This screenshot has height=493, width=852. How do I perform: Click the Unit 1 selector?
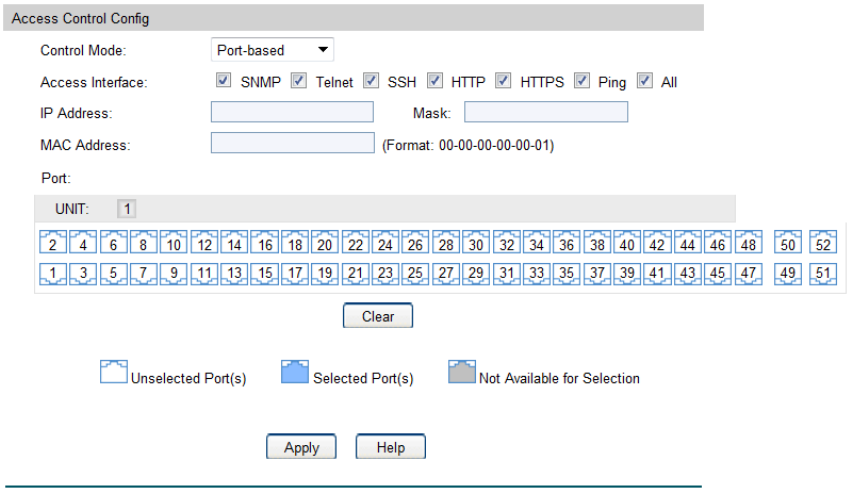(127, 209)
